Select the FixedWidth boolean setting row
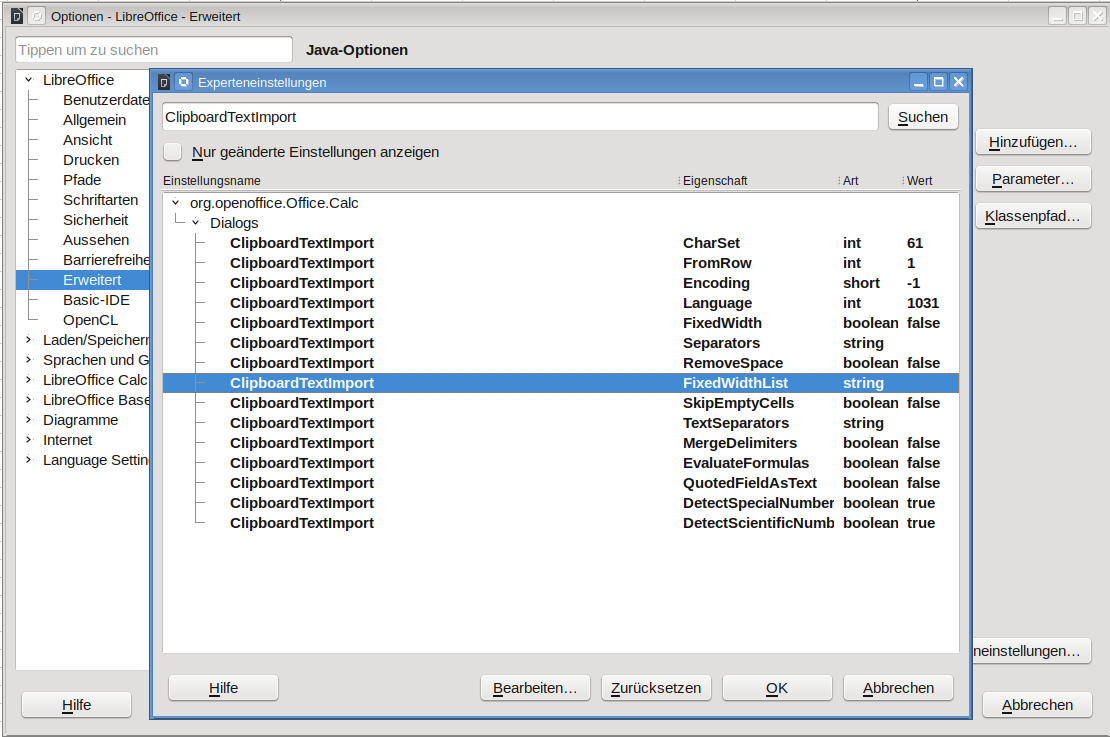The height and width of the screenshot is (737, 1110). (561, 323)
